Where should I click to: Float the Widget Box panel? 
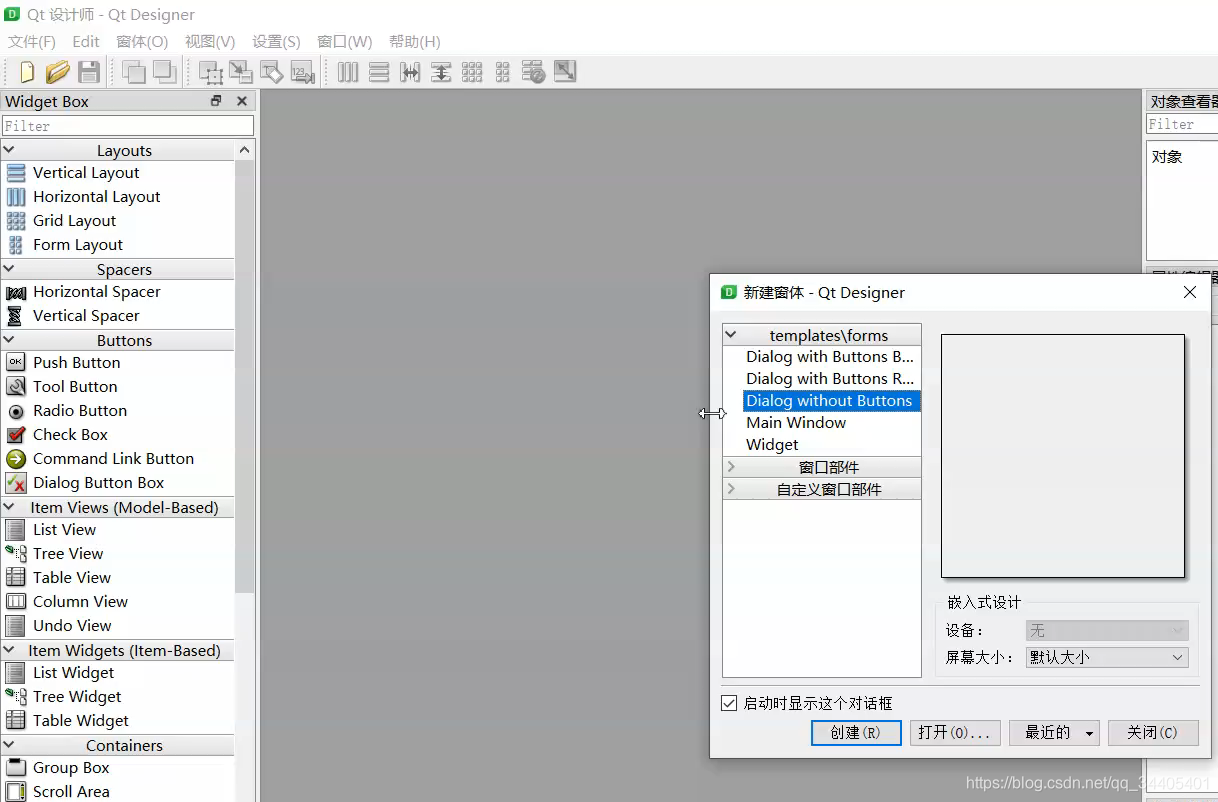[216, 101]
